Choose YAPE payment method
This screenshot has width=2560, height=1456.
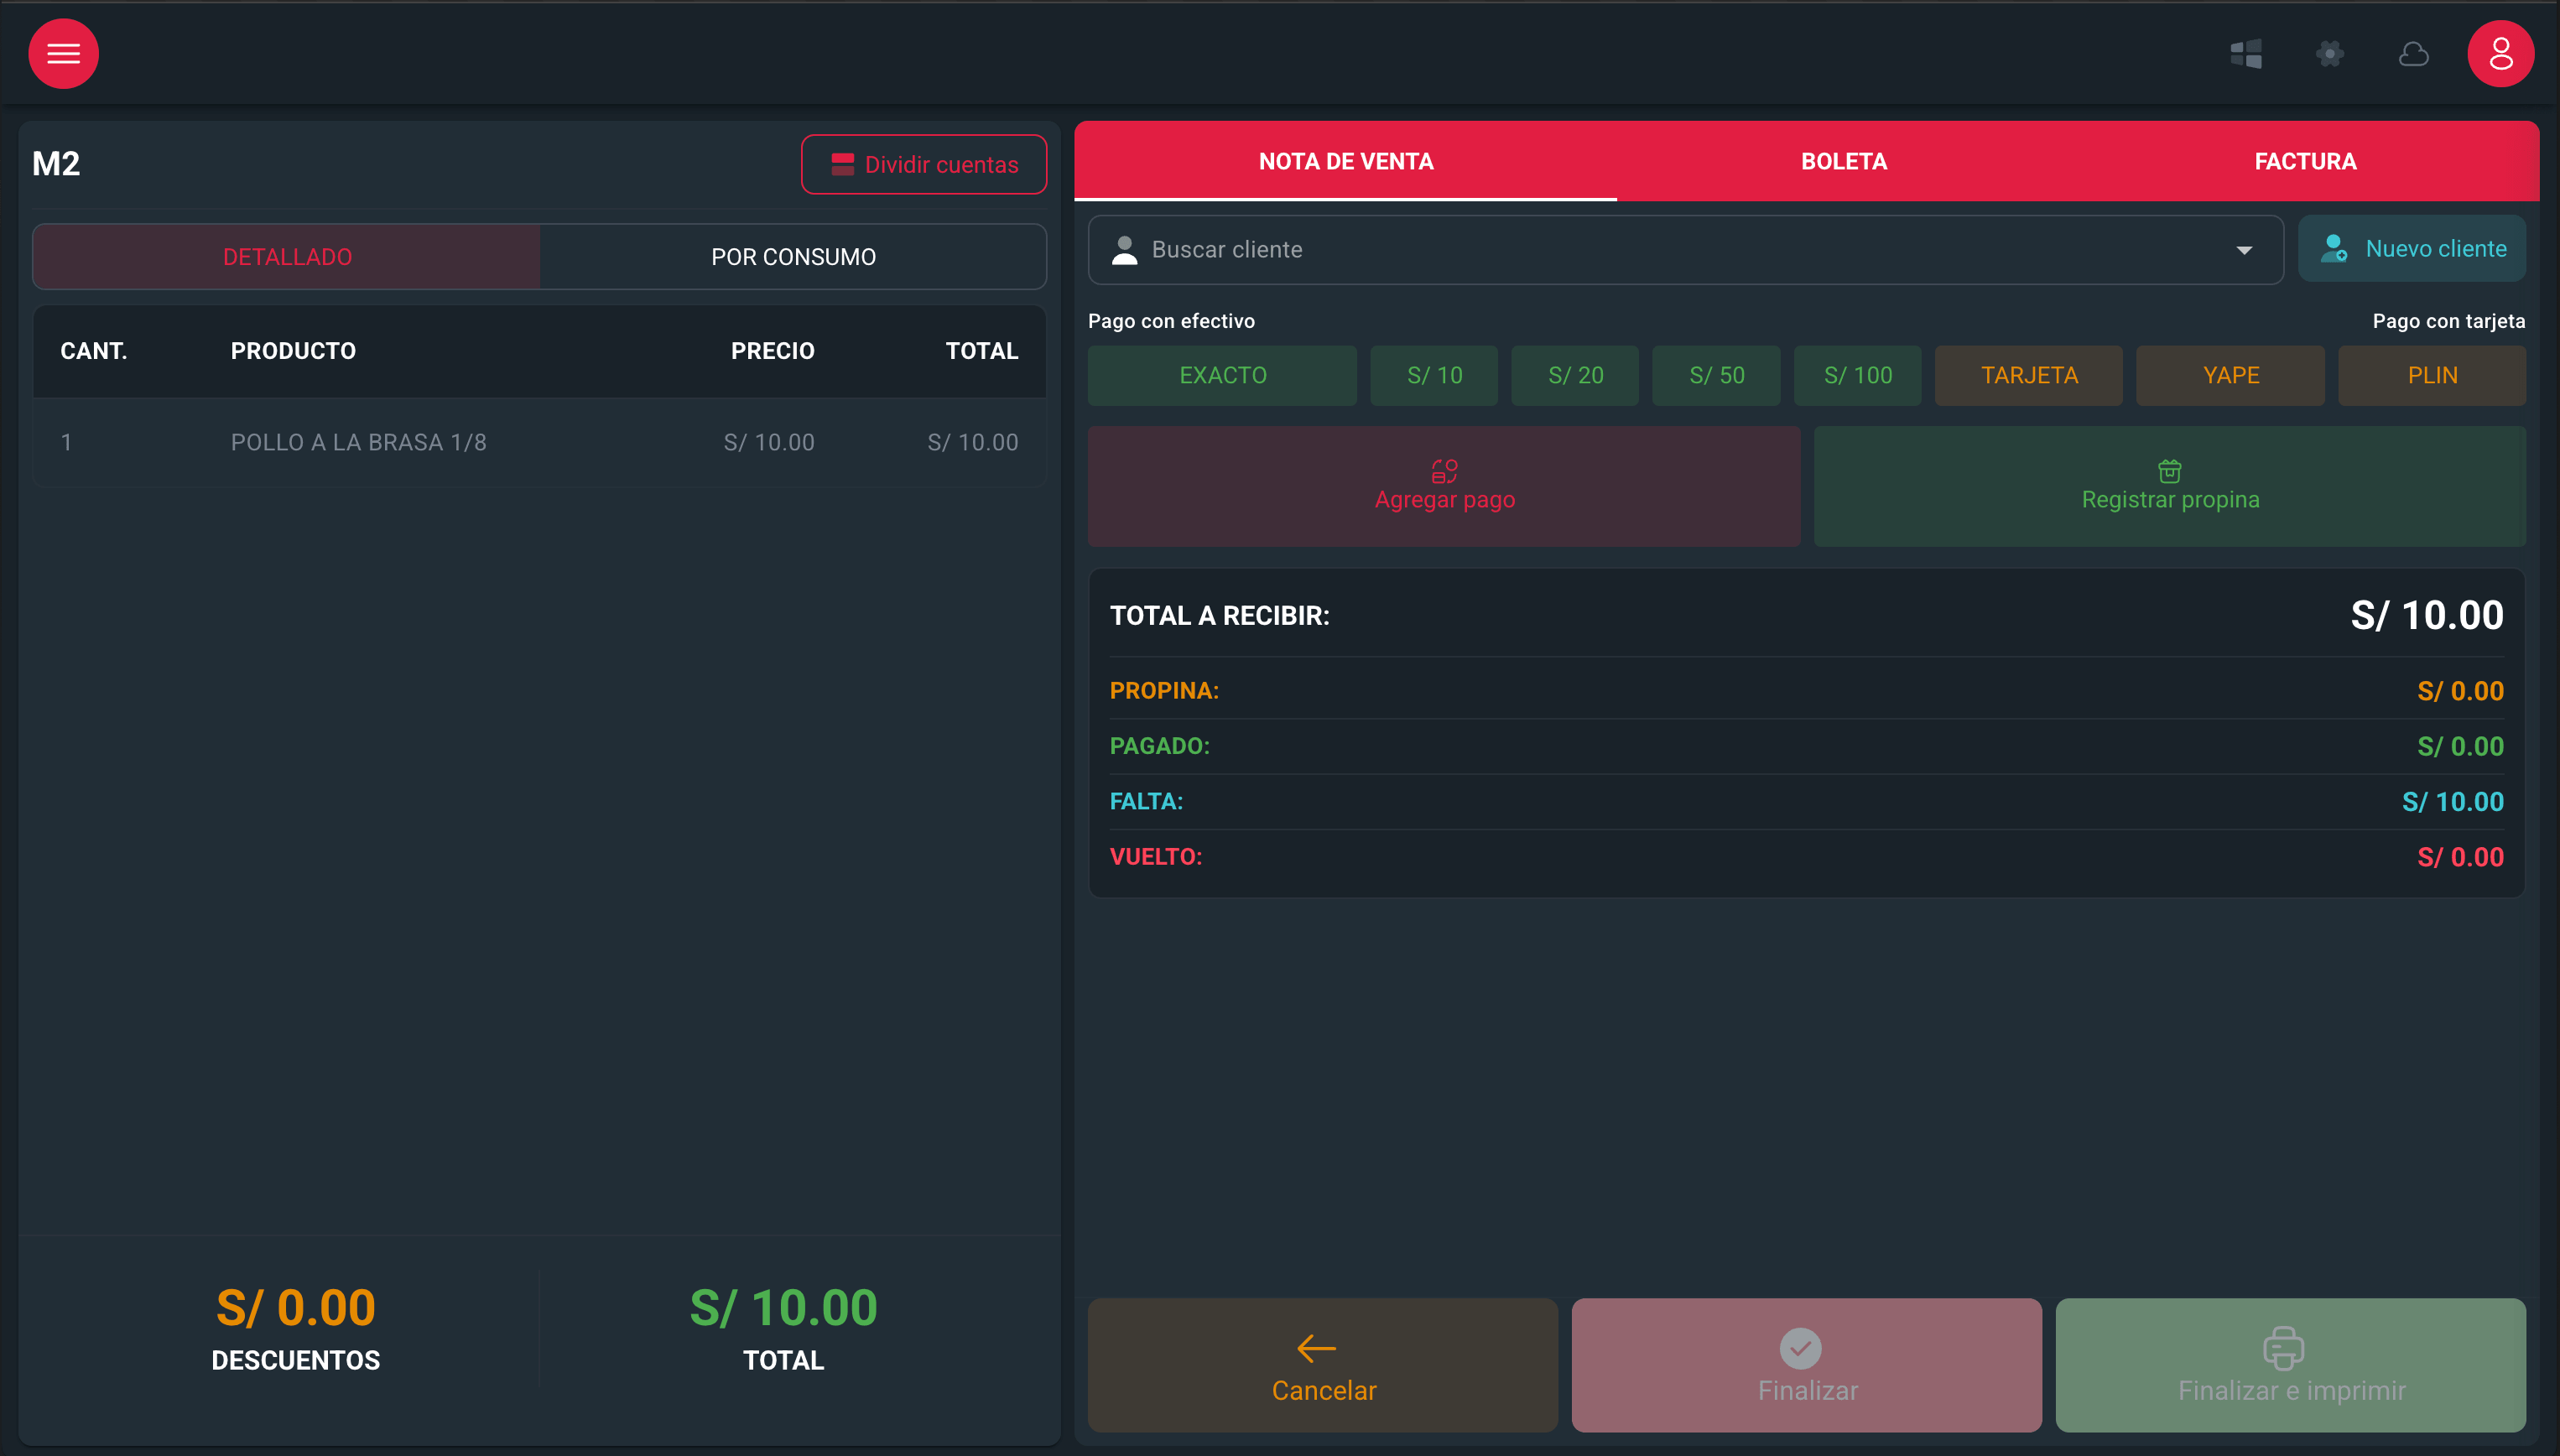[x=2230, y=375]
